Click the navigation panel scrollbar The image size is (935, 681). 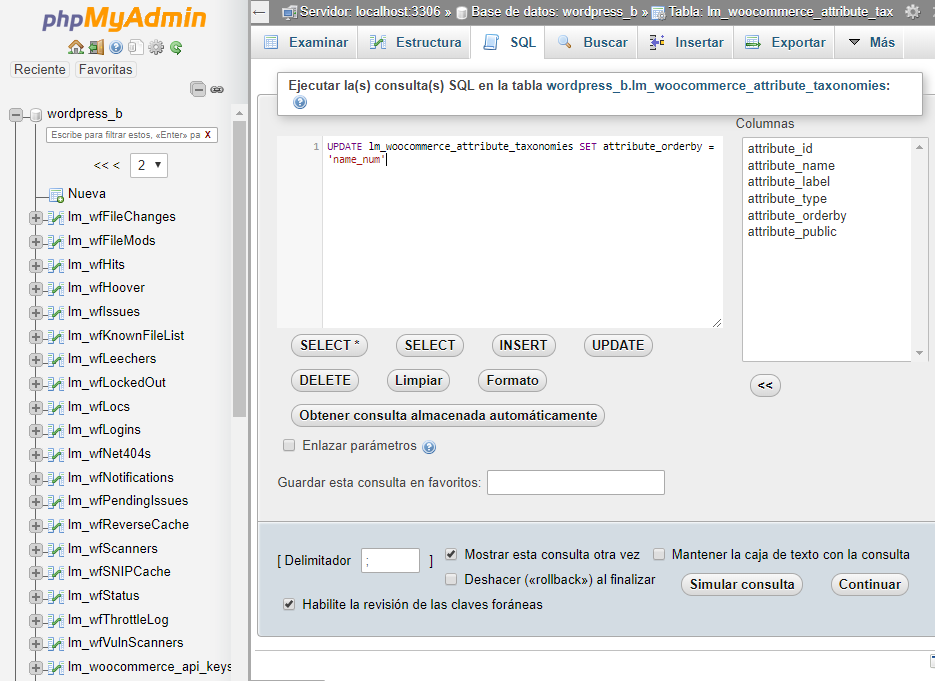(239, 268)
